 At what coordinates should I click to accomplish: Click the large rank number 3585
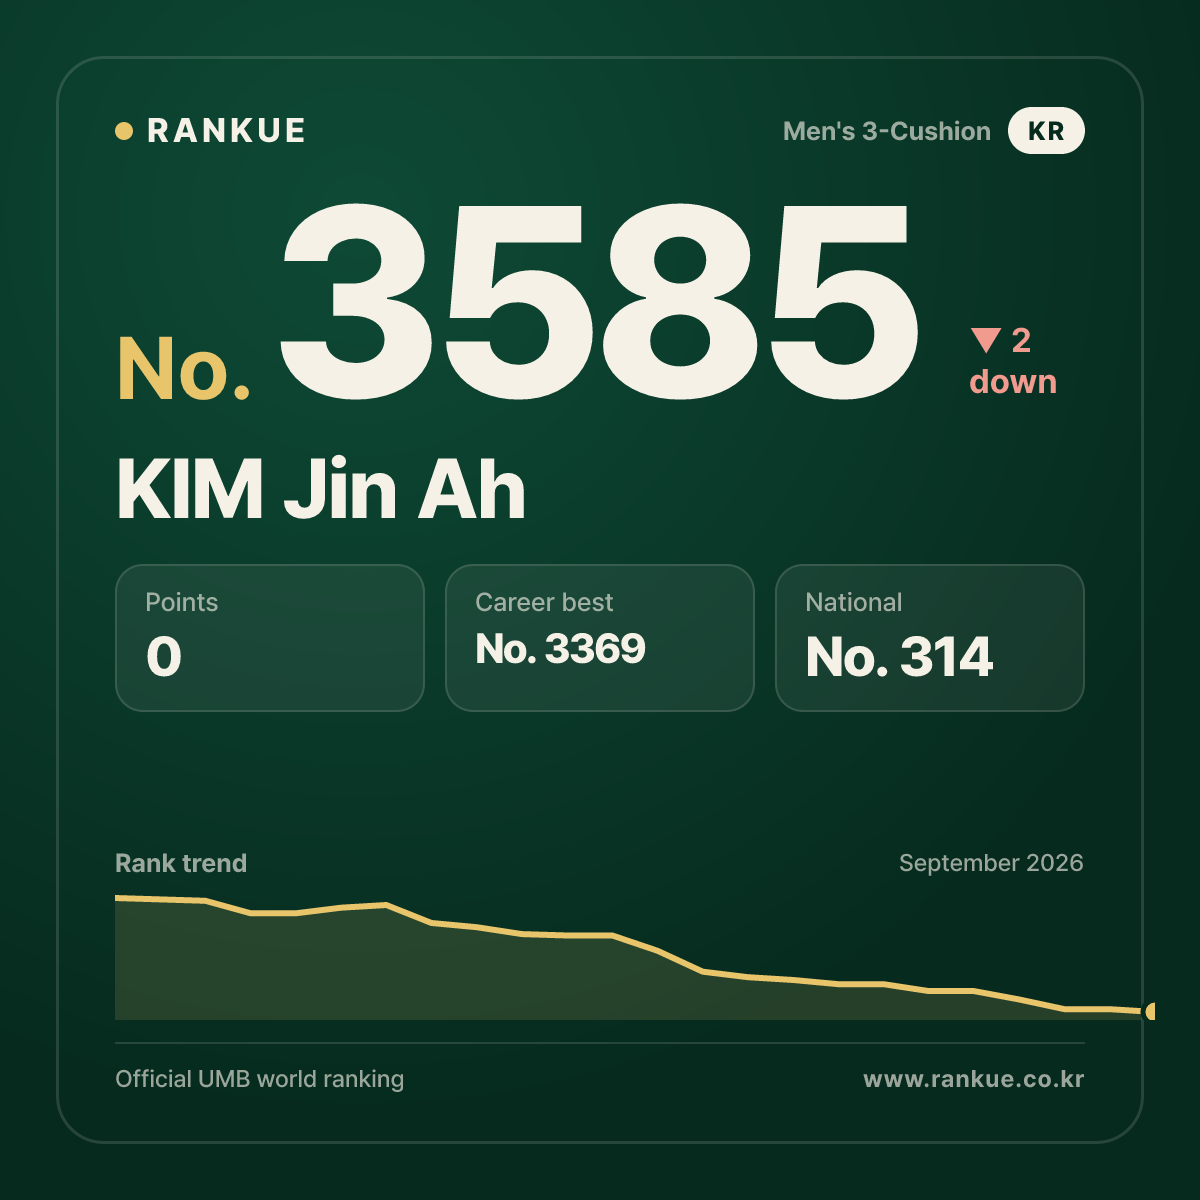[599, 301]
